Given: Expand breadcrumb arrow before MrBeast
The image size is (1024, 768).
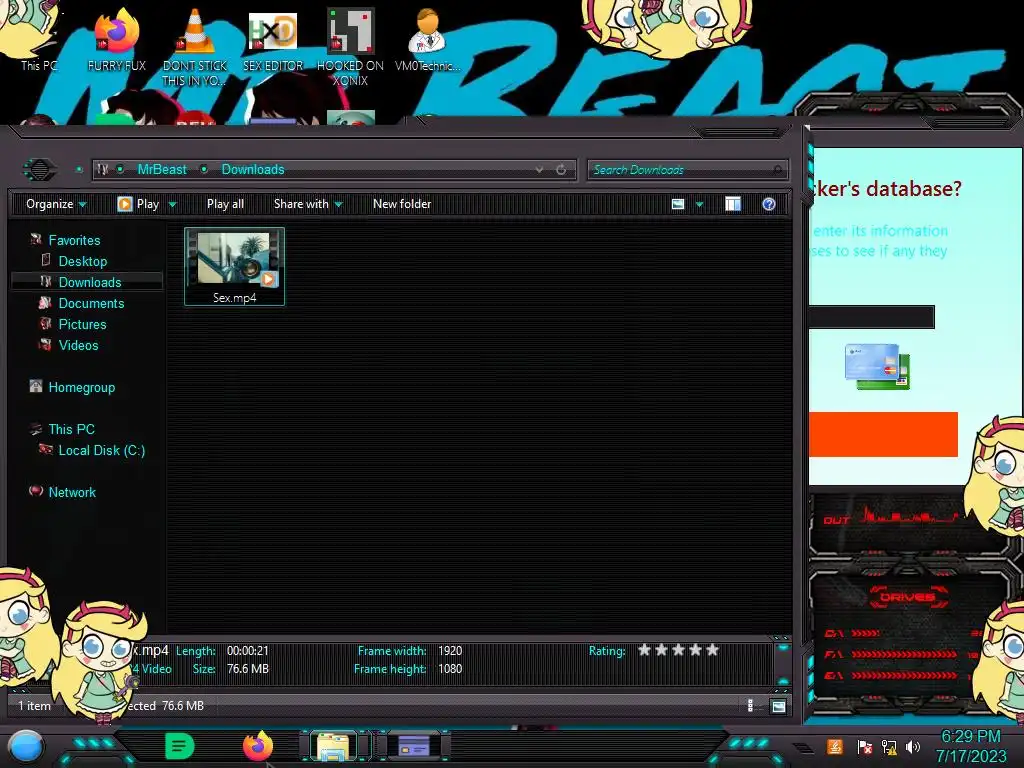Looking at the screenshot, I should click(x=120, y=170).
